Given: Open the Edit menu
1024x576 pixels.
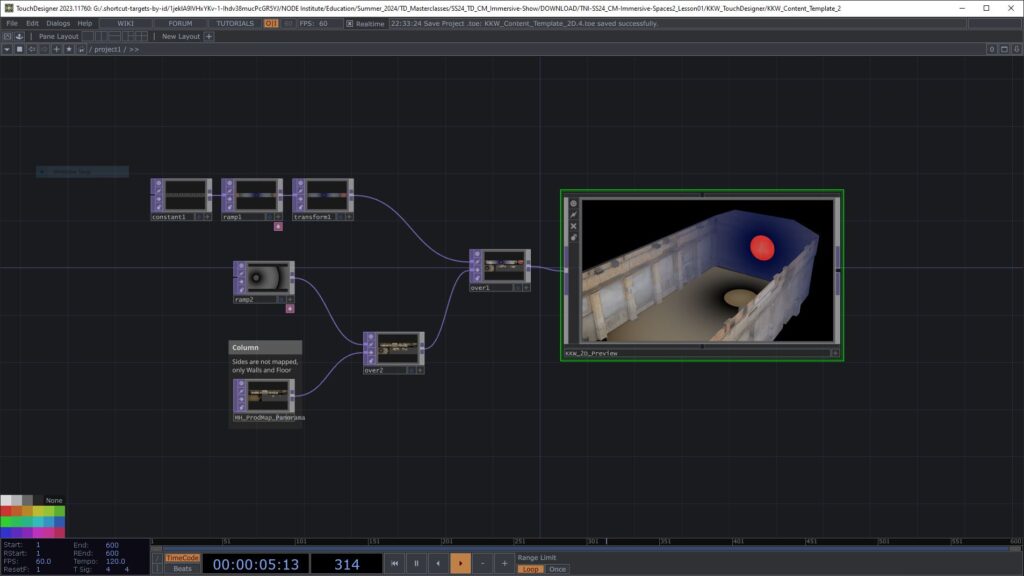Looking at the screenshot, I should [33, 23].
